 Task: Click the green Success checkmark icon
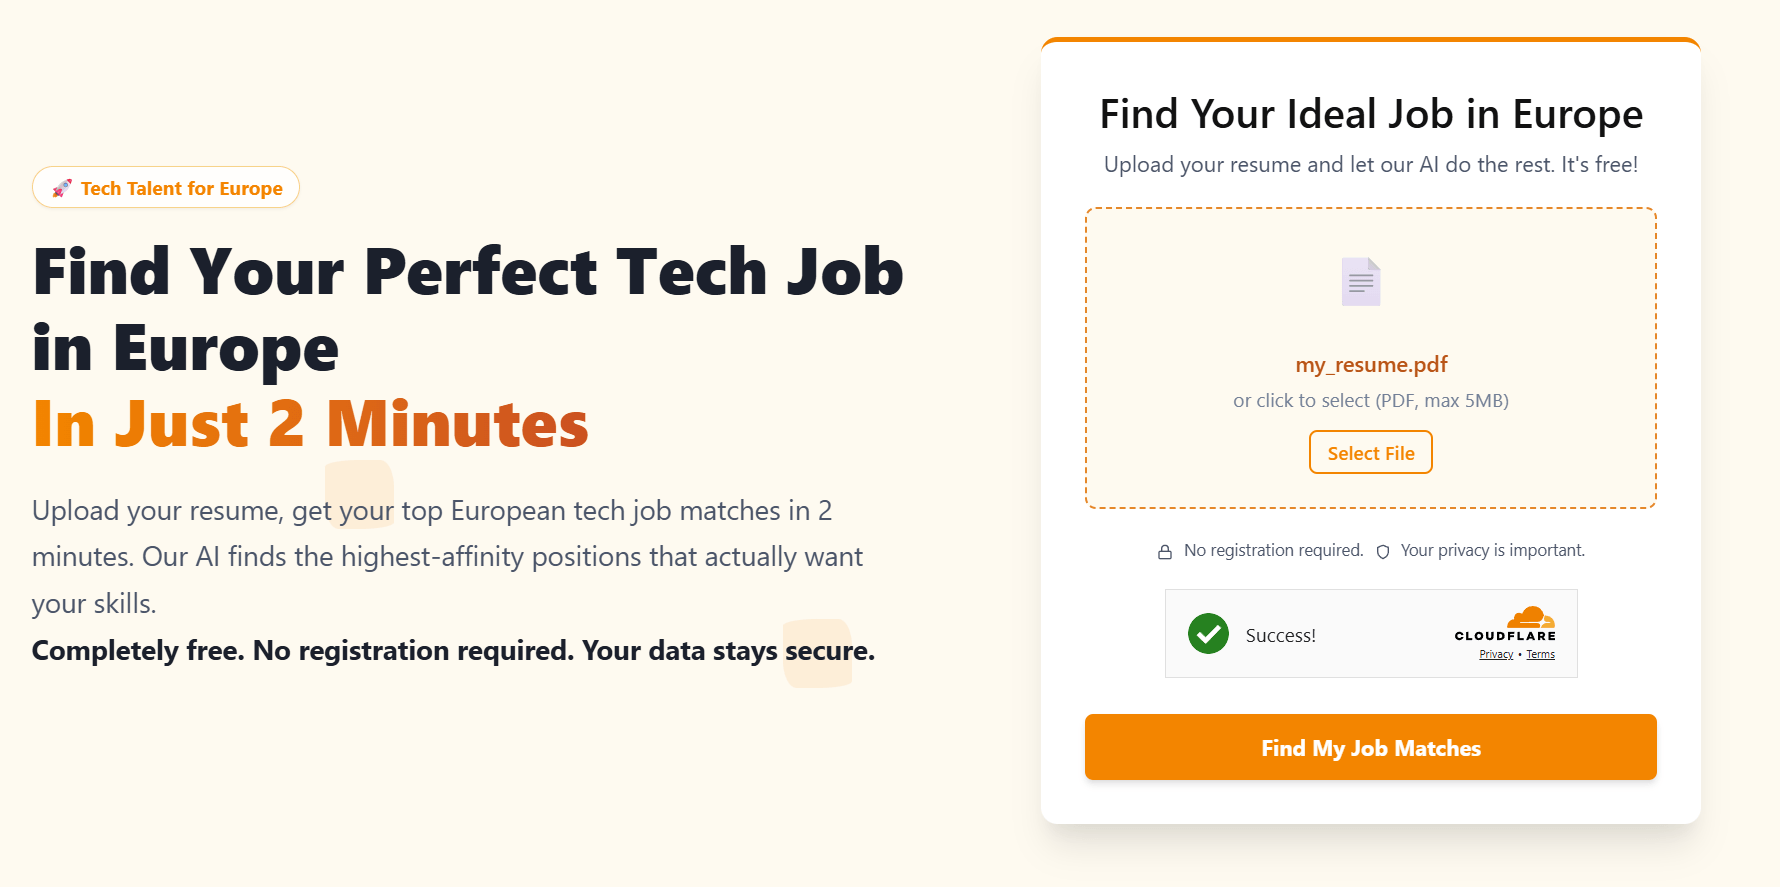click(1208, 634)
